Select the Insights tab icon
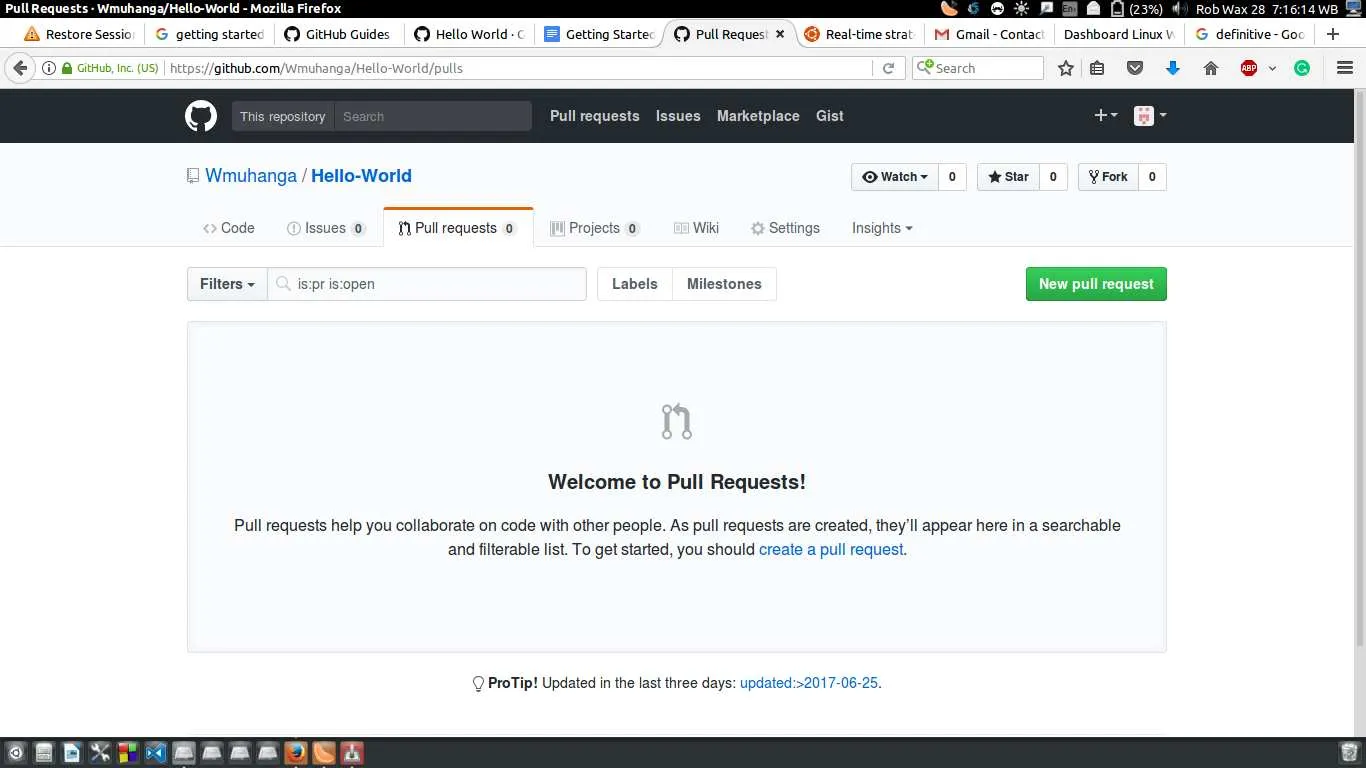 tap(876, 228)
